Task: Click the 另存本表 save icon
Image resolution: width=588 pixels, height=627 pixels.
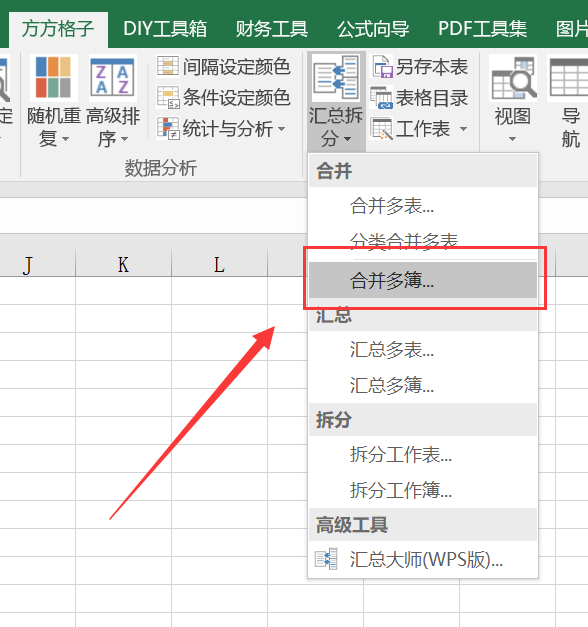Action: [382, 66]
